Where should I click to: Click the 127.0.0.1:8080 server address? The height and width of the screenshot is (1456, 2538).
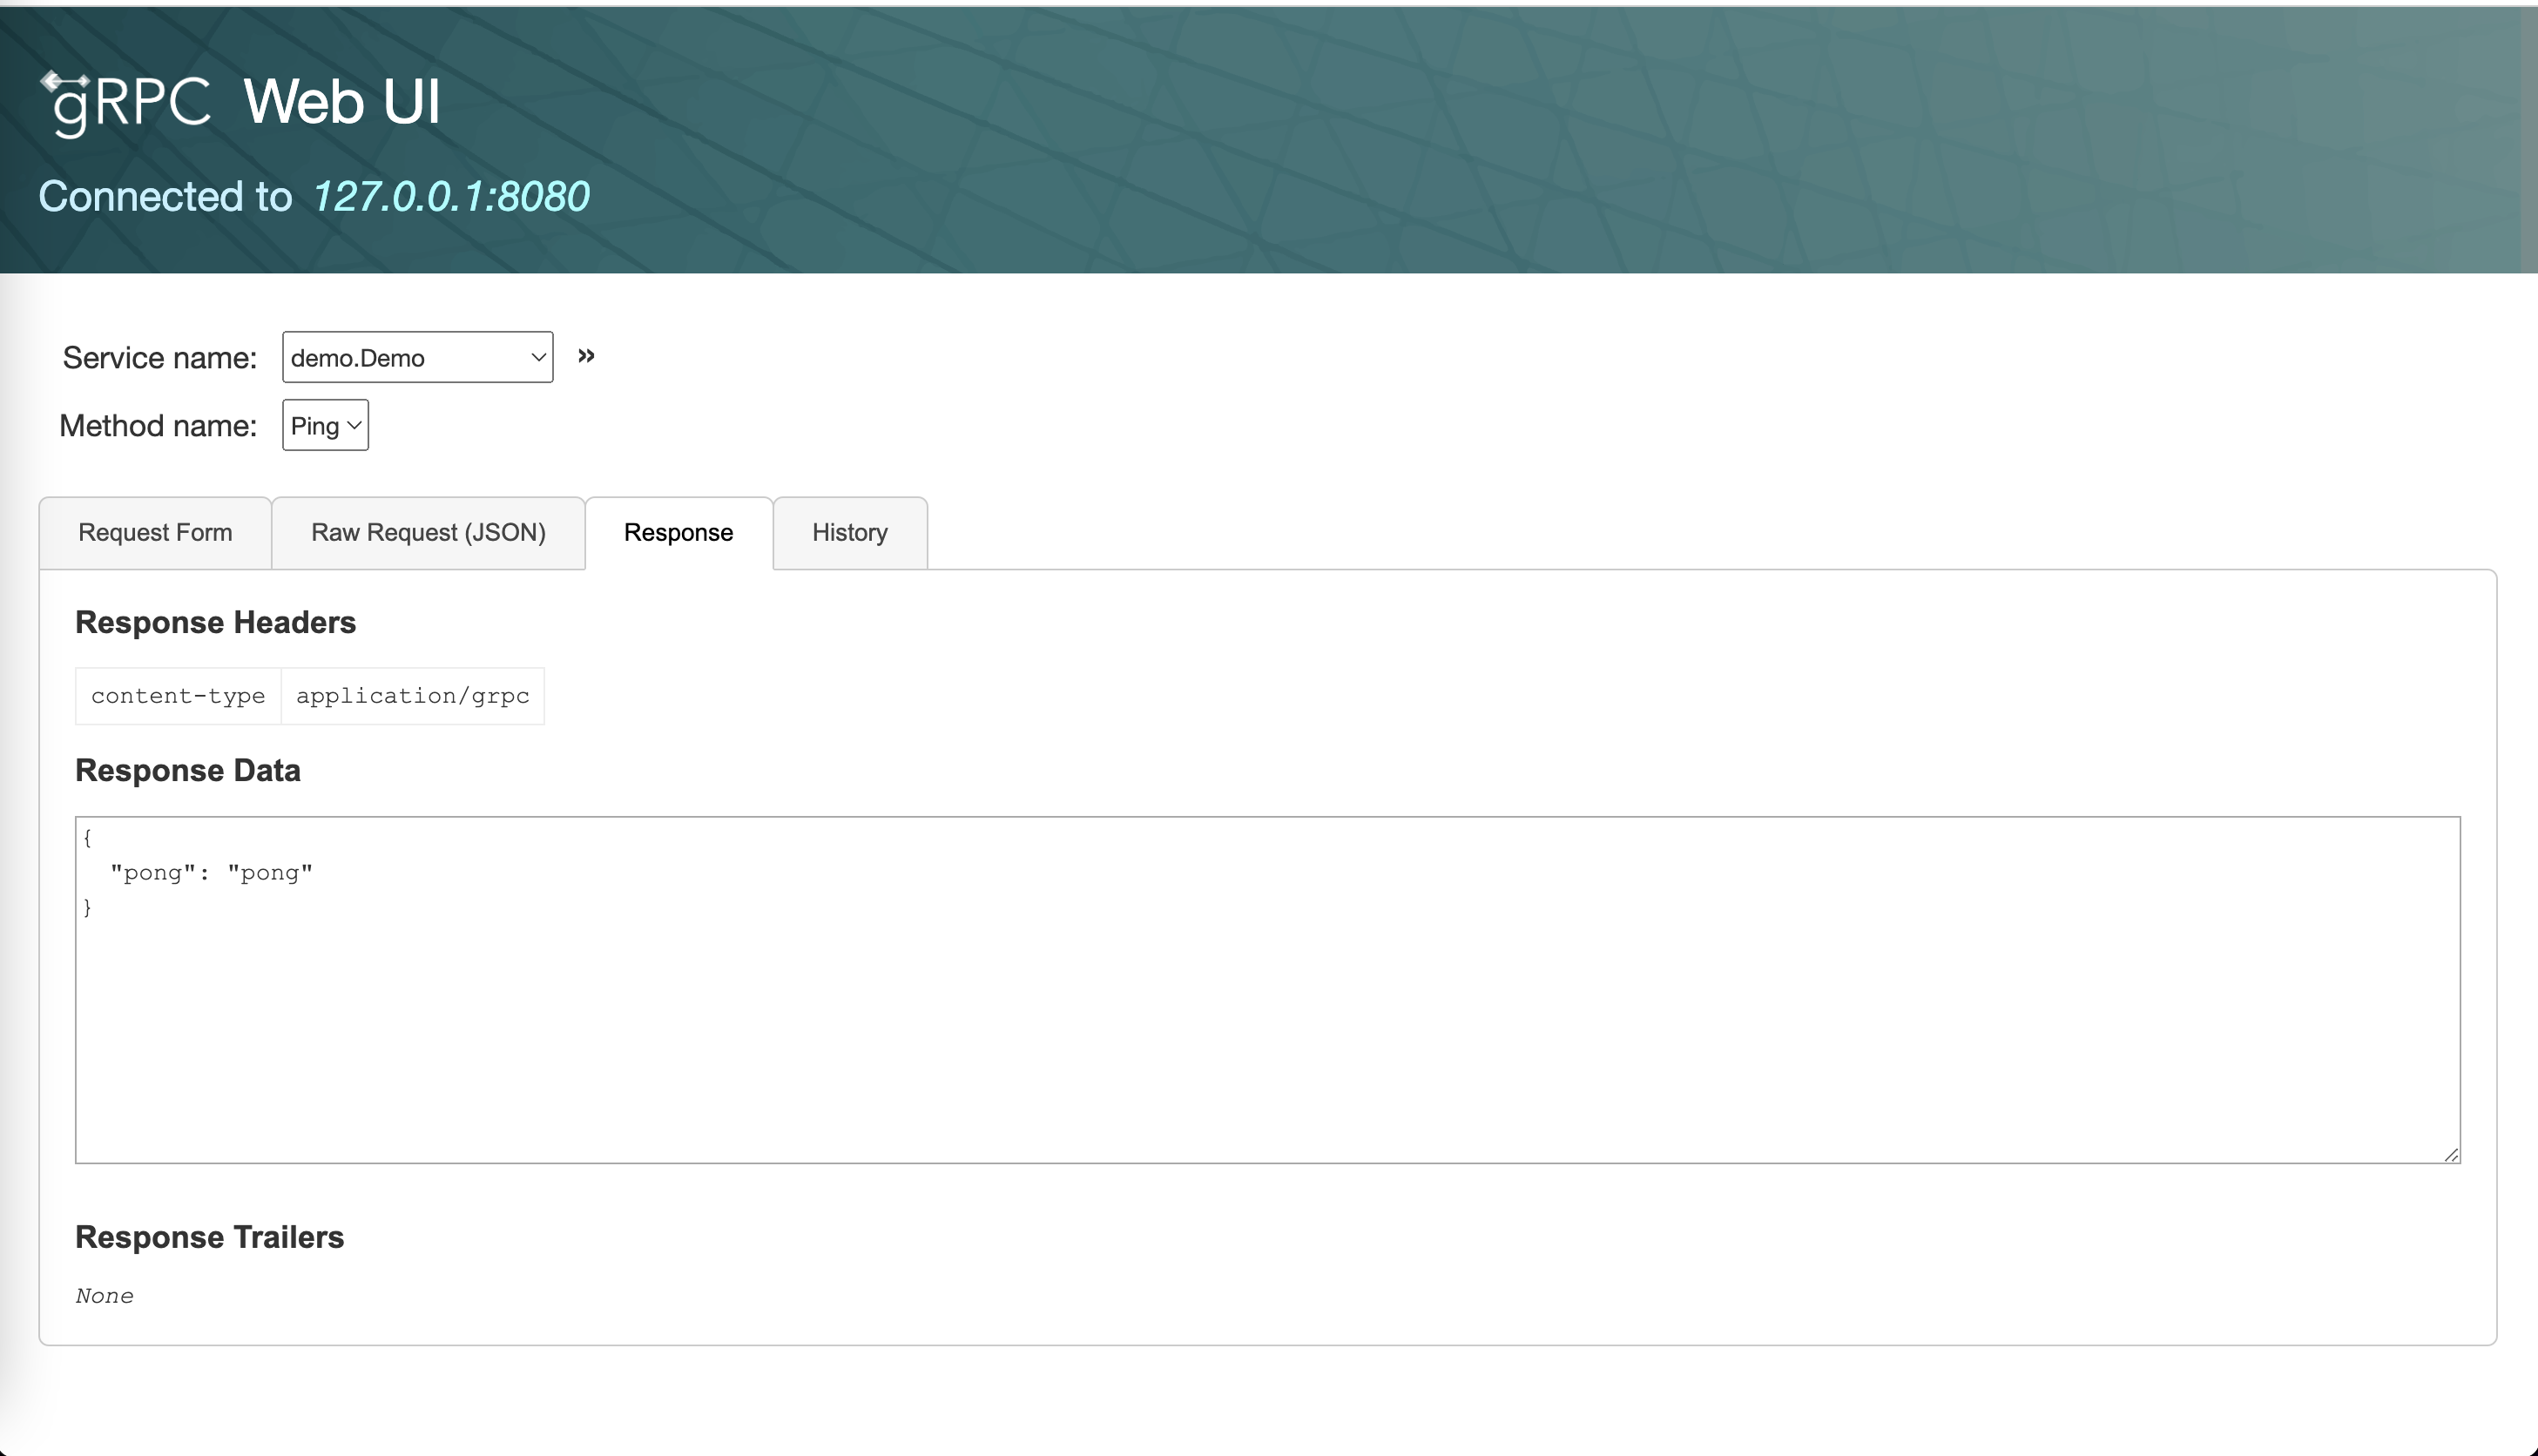pos(451,197)
